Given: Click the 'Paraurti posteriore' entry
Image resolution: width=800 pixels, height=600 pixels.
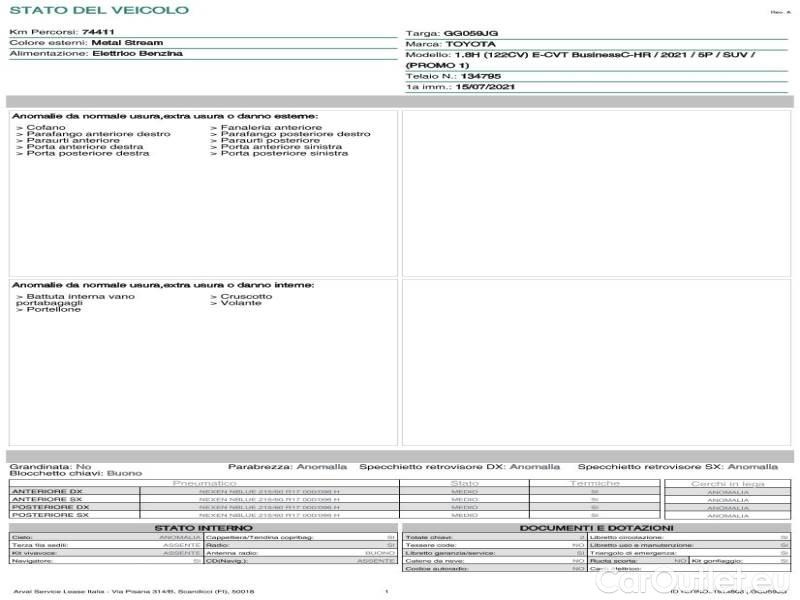Looking at the screenshot, I should pos(265,140).
